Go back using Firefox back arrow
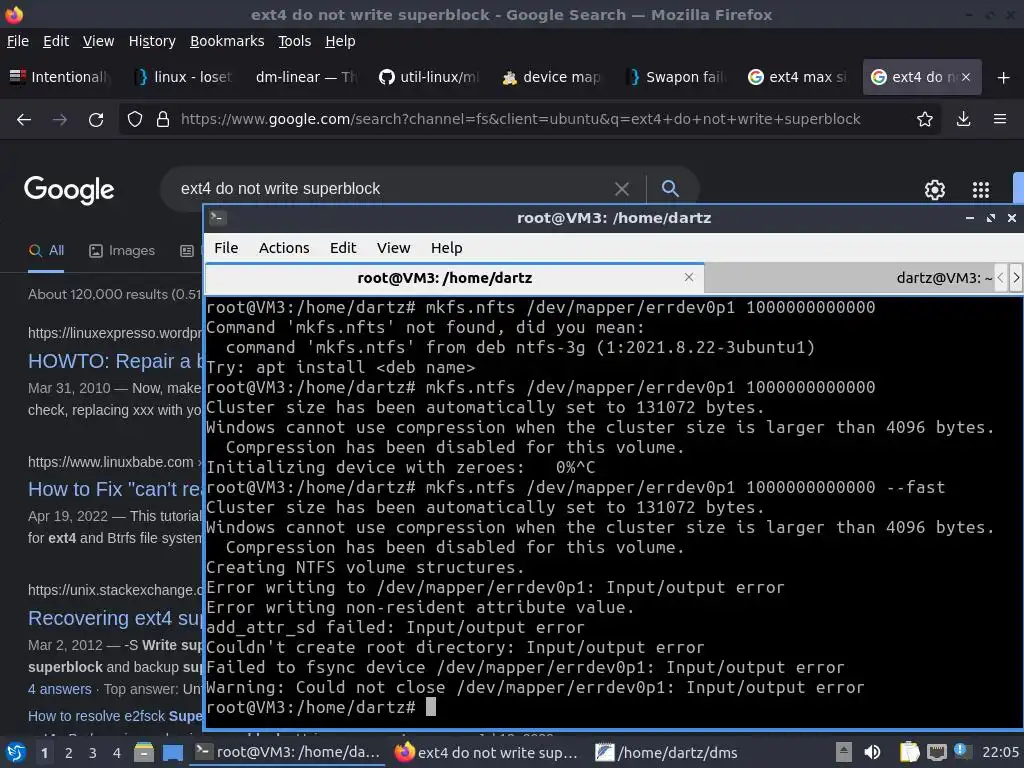The image size is (1024, 768). 24,120
